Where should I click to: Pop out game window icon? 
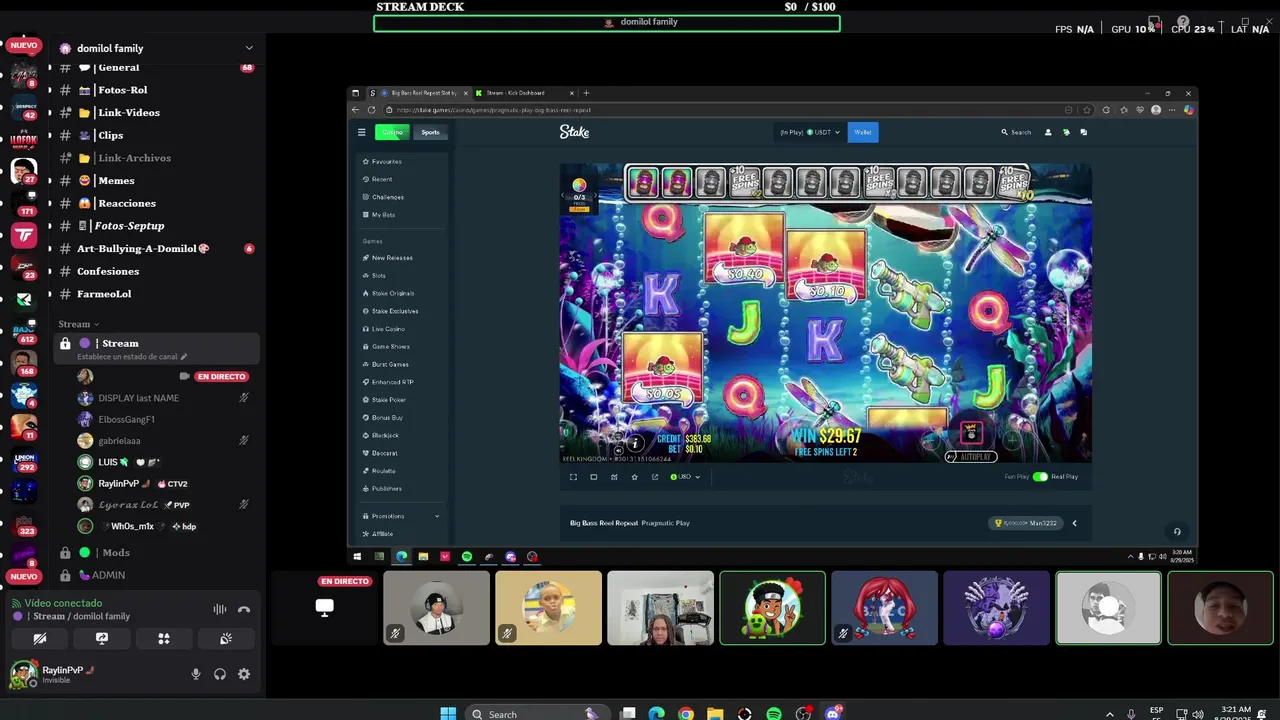(655, 477)
